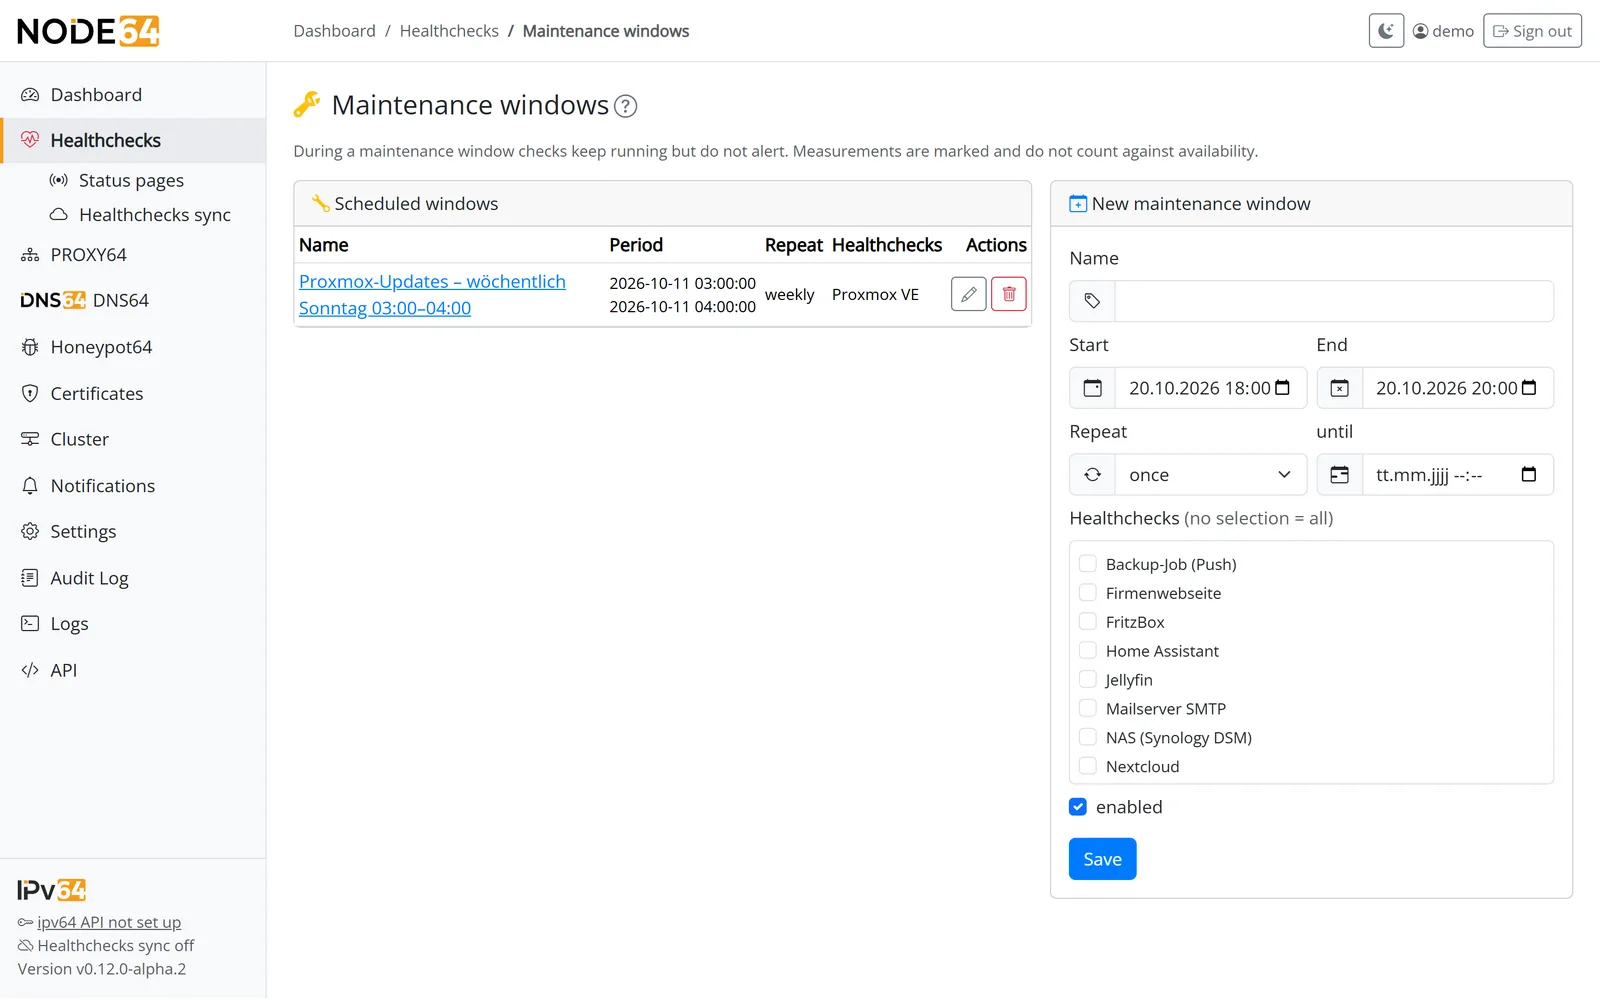Click calendar icon left of until field

[1339, 475]
